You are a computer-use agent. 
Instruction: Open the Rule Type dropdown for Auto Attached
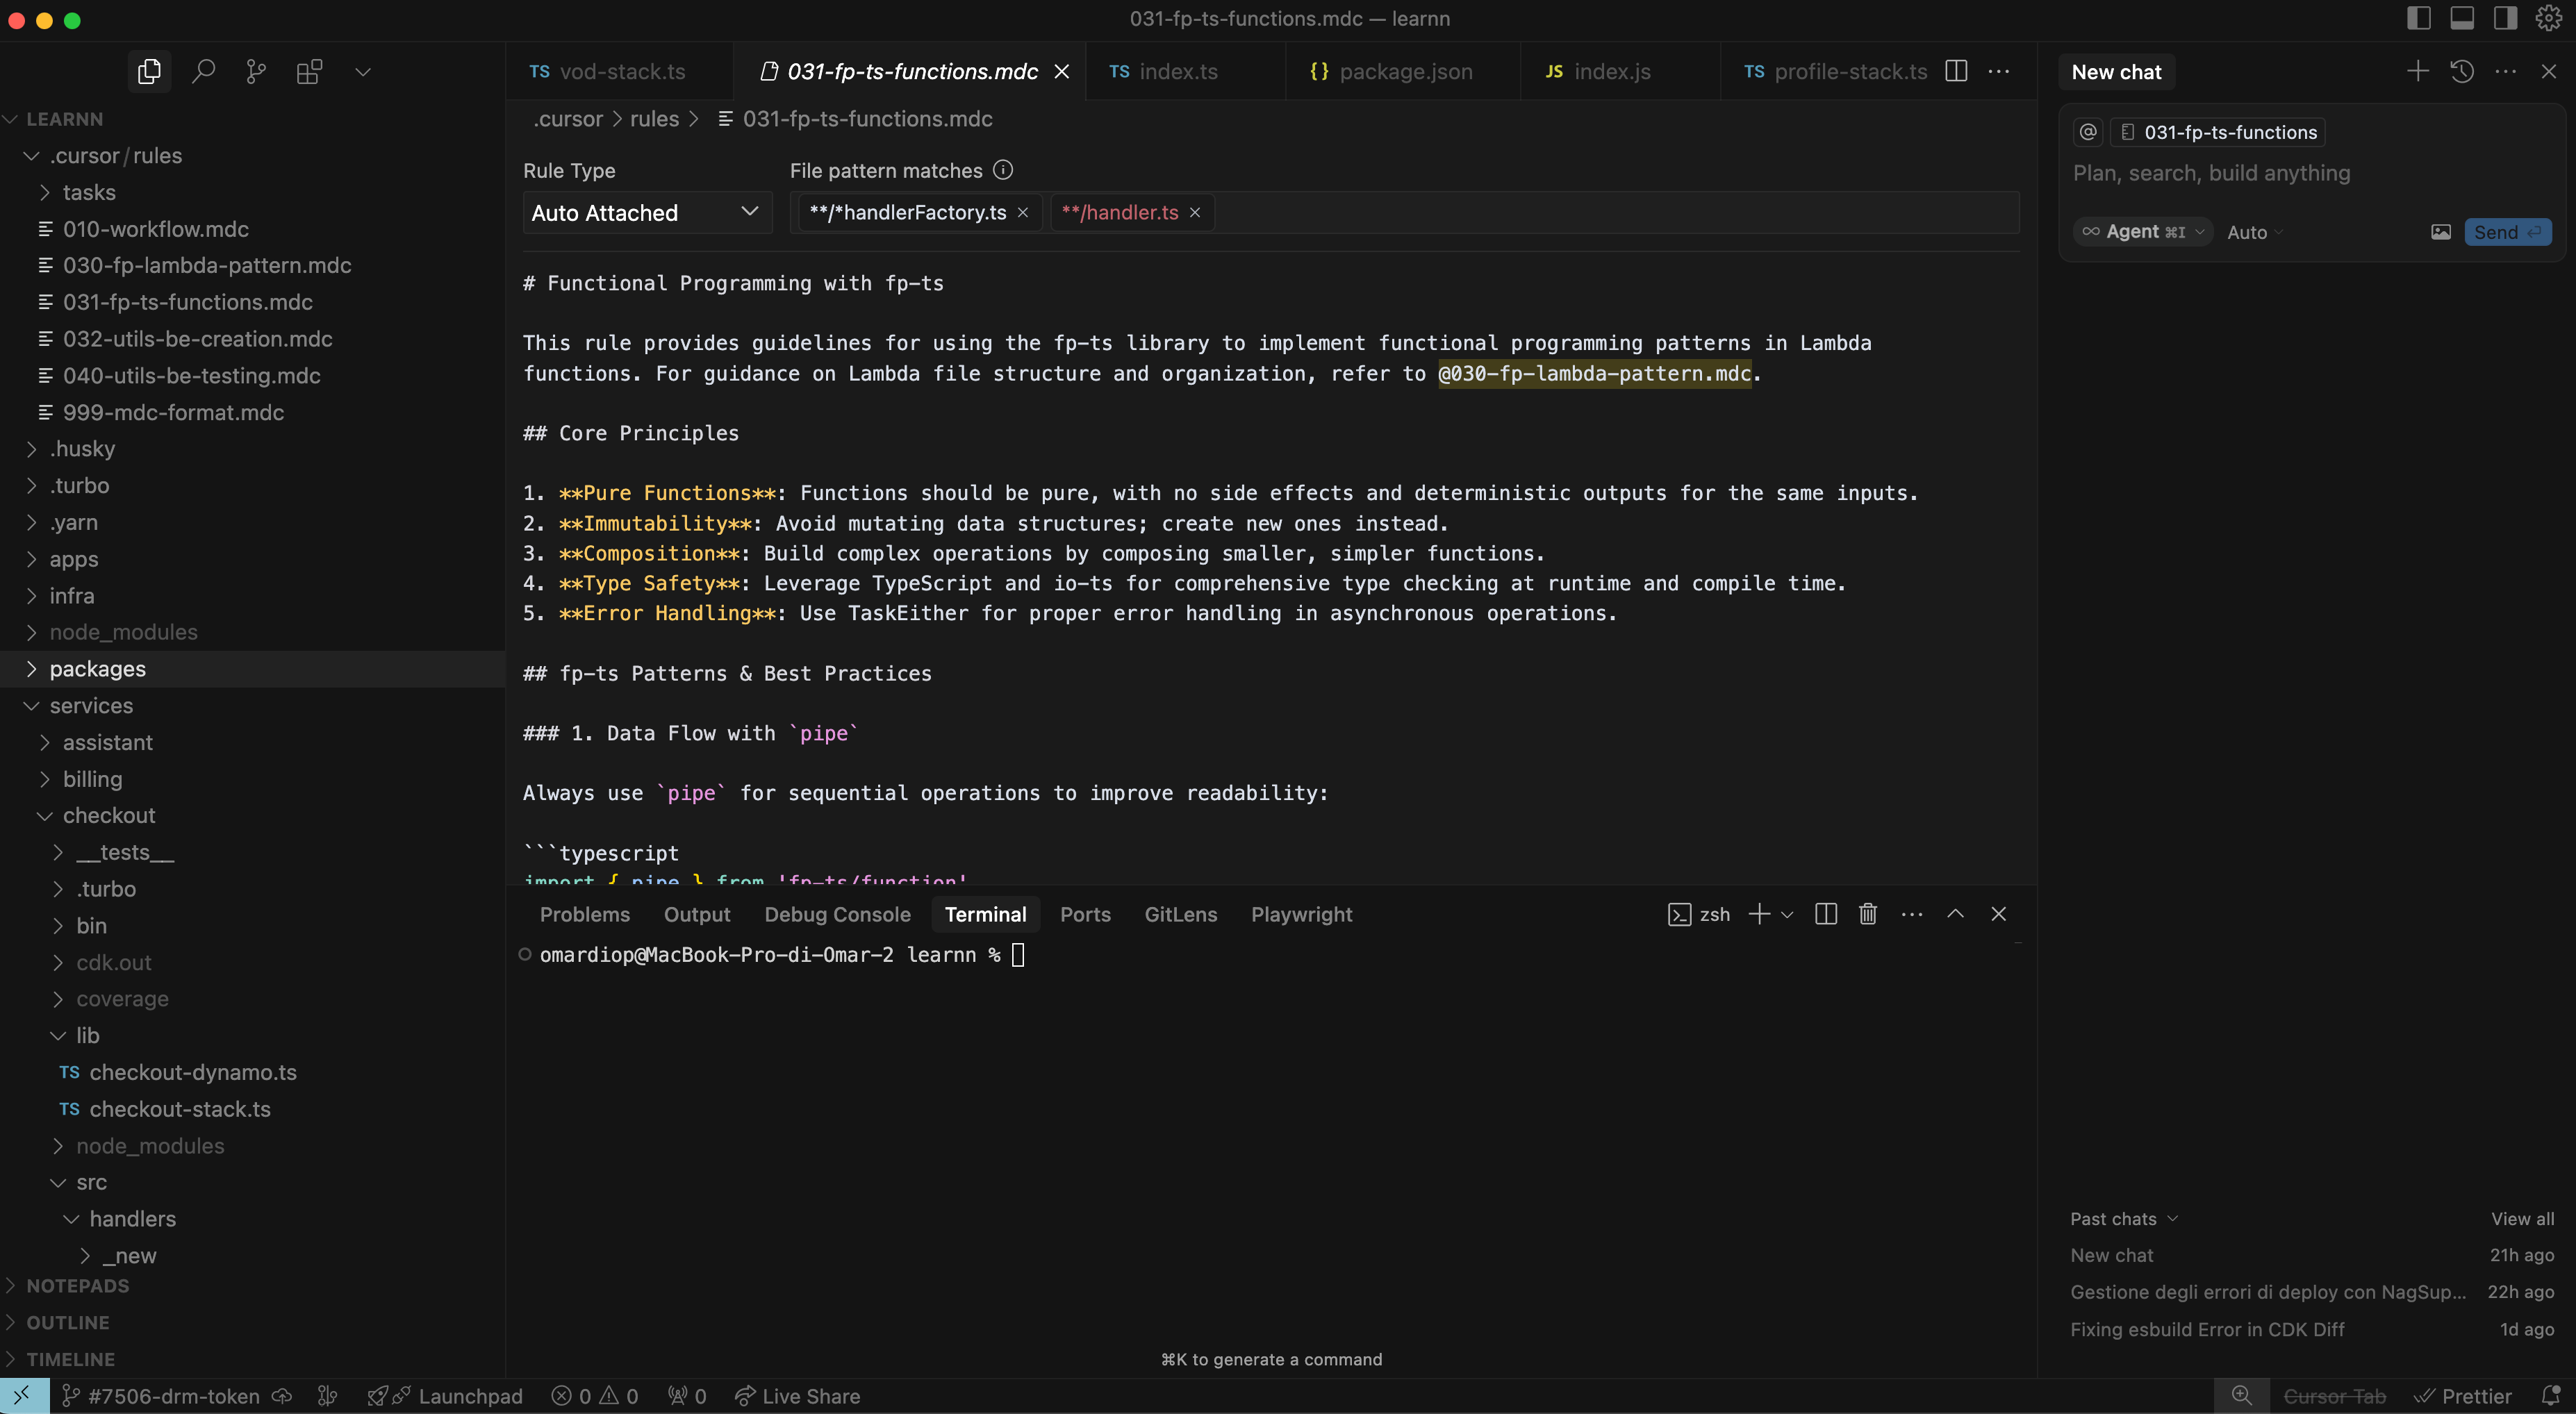645,212
